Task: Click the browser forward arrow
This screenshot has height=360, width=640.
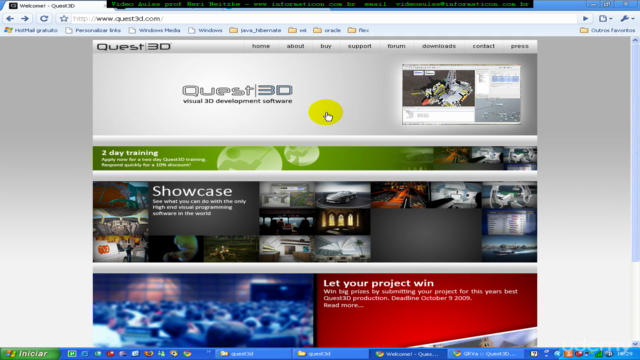Action: coord(25,18)
